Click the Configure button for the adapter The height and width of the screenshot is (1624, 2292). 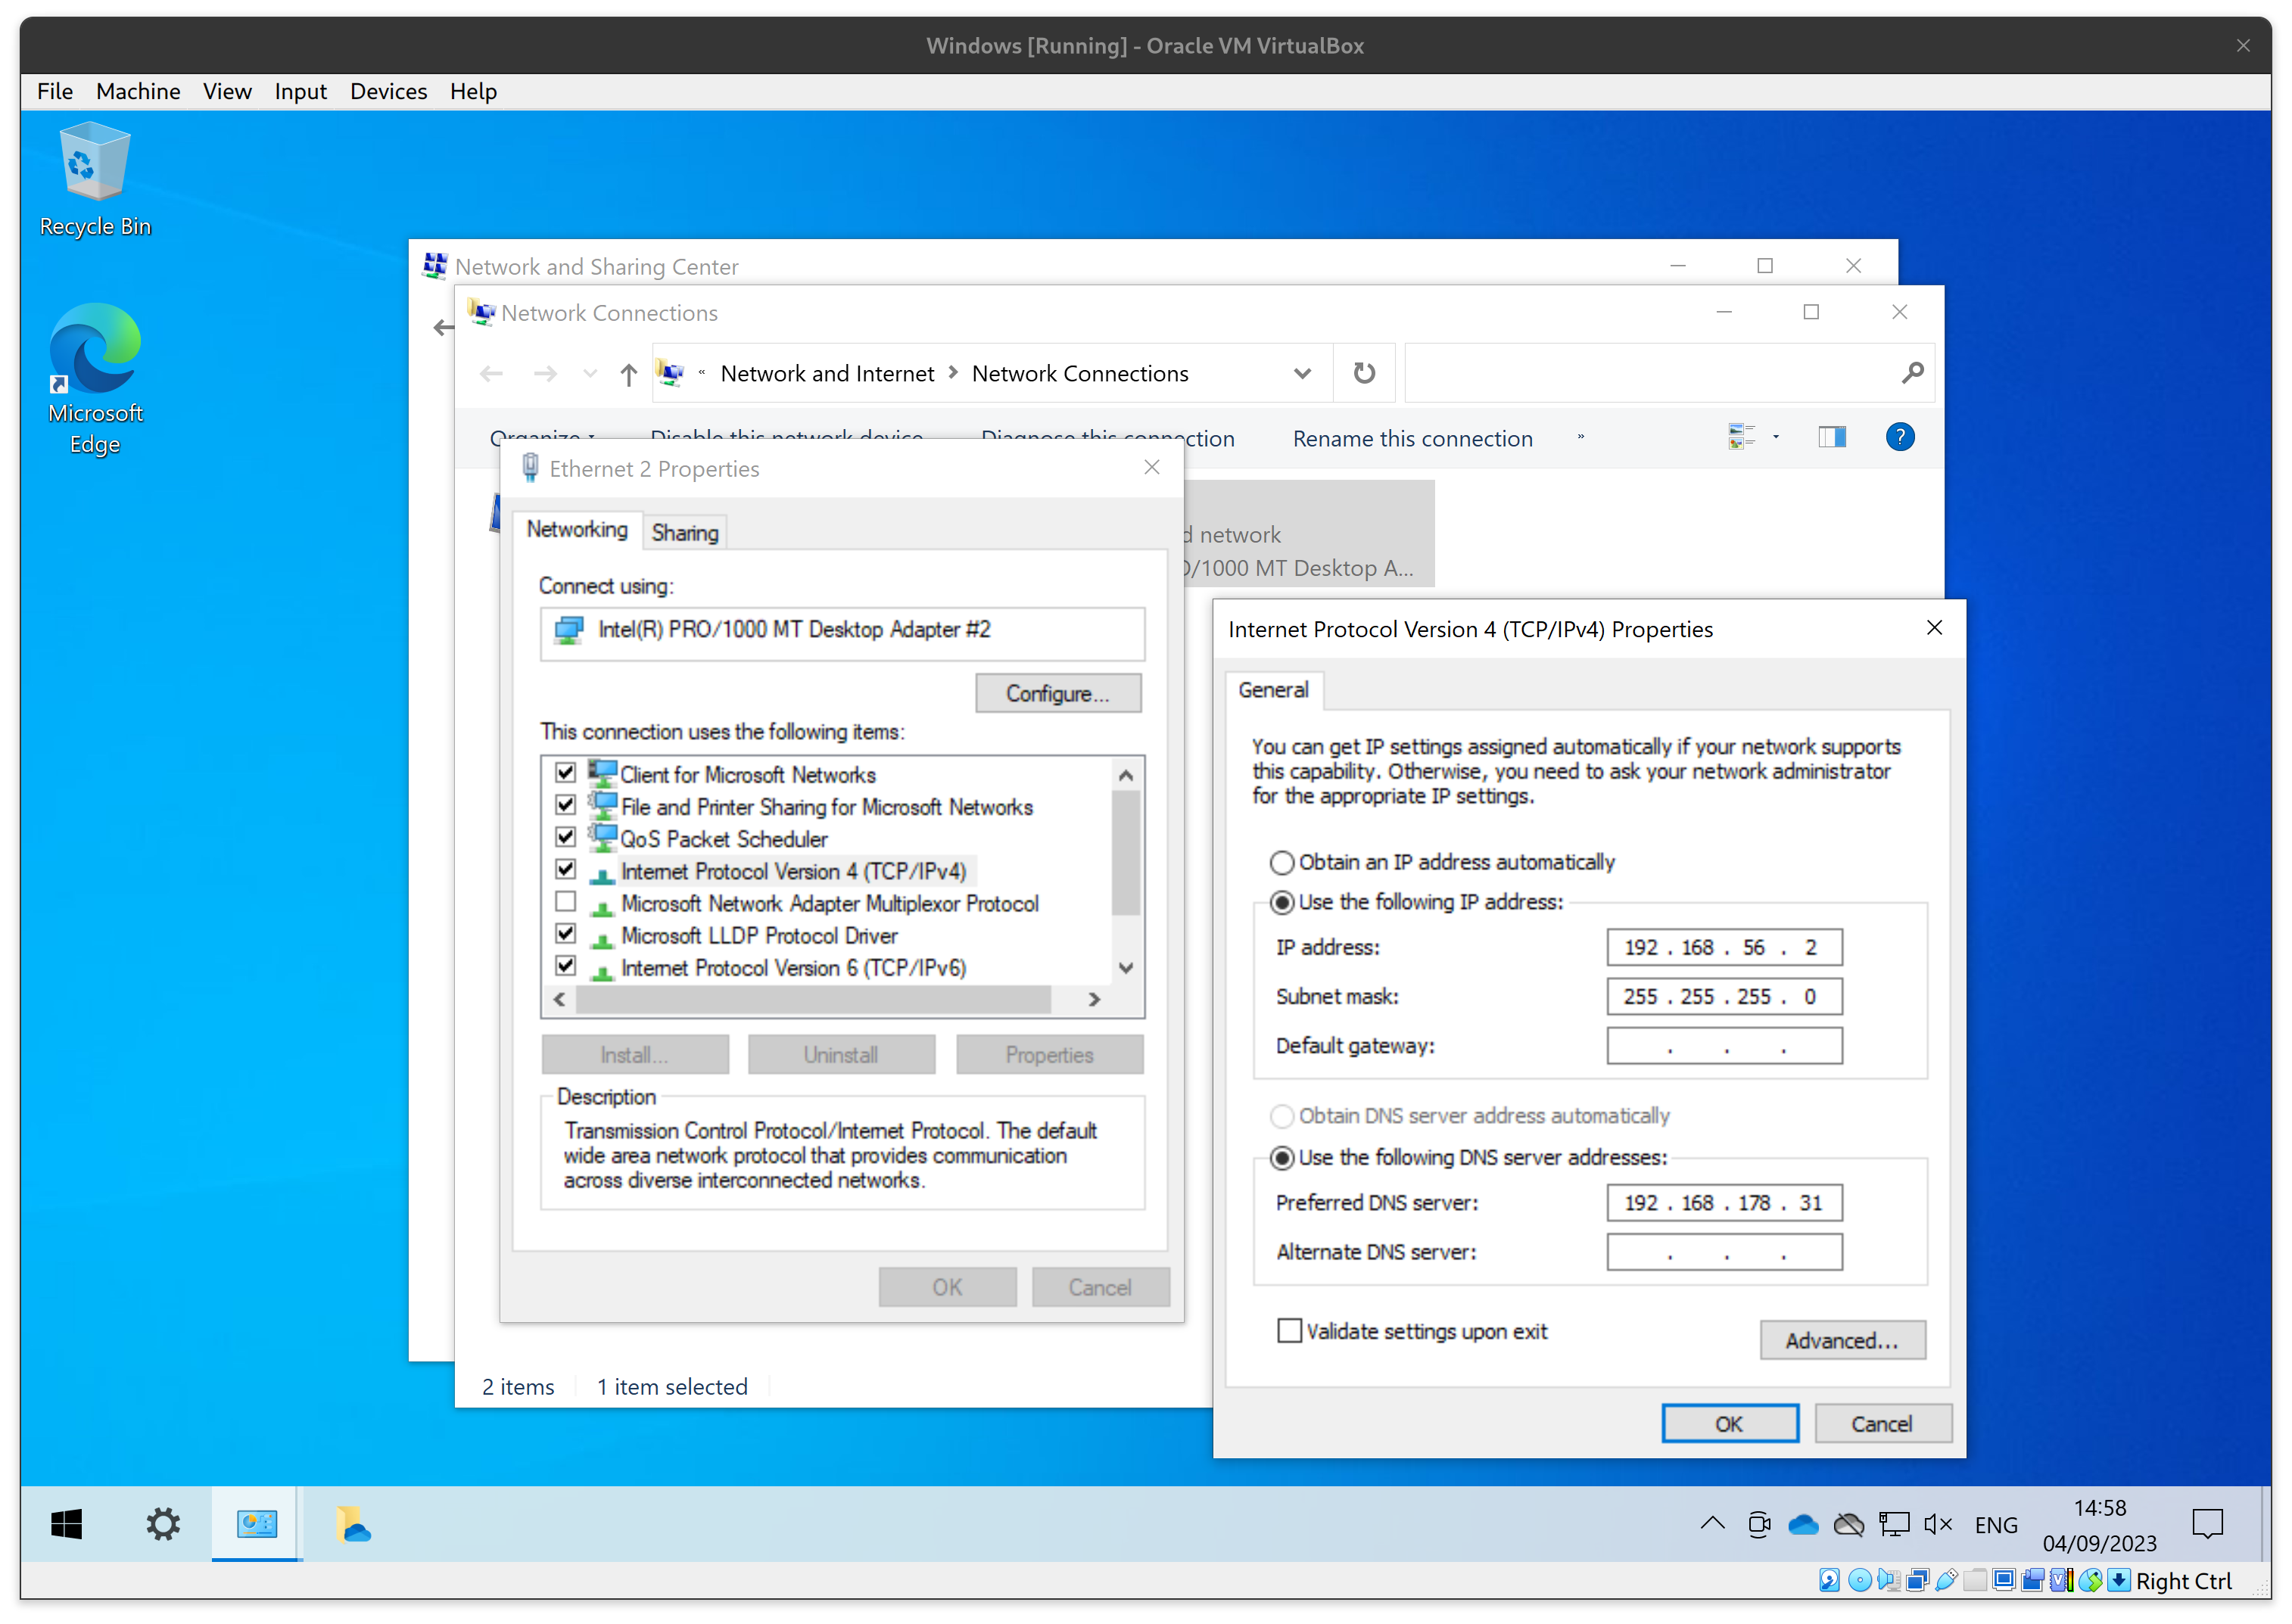[1058, 692]
